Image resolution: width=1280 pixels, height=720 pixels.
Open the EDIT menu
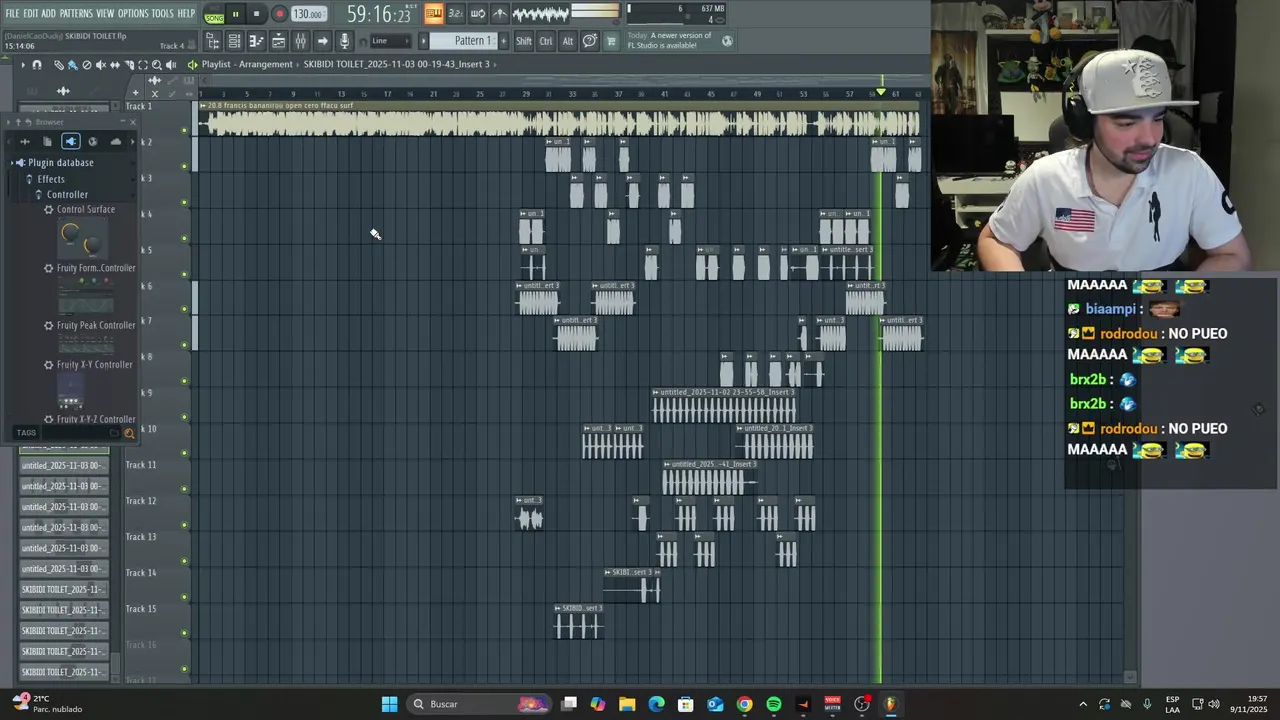point(31,13)
